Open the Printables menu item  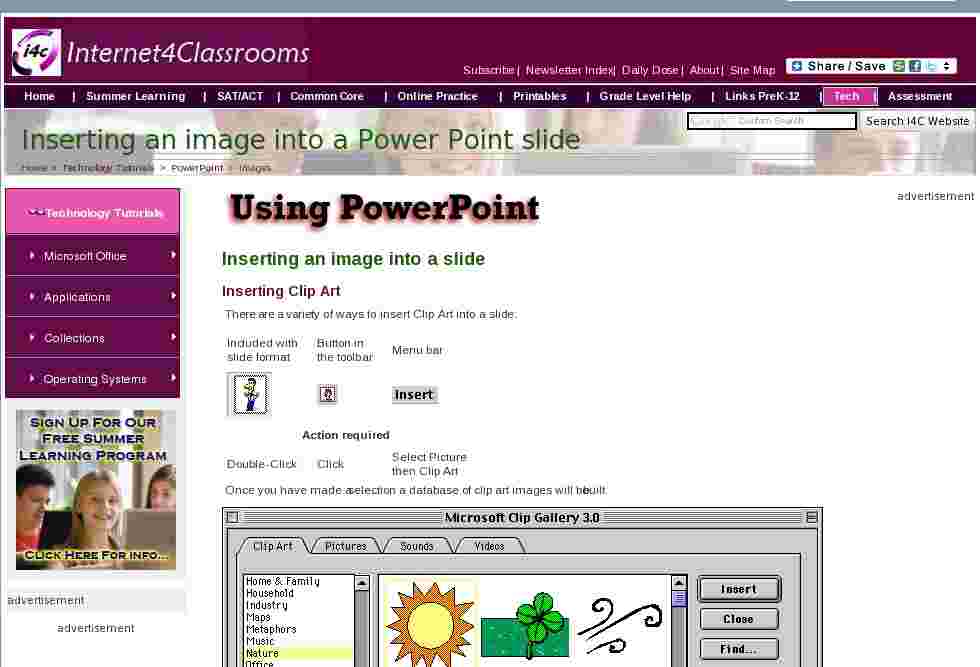coord(540,96)
